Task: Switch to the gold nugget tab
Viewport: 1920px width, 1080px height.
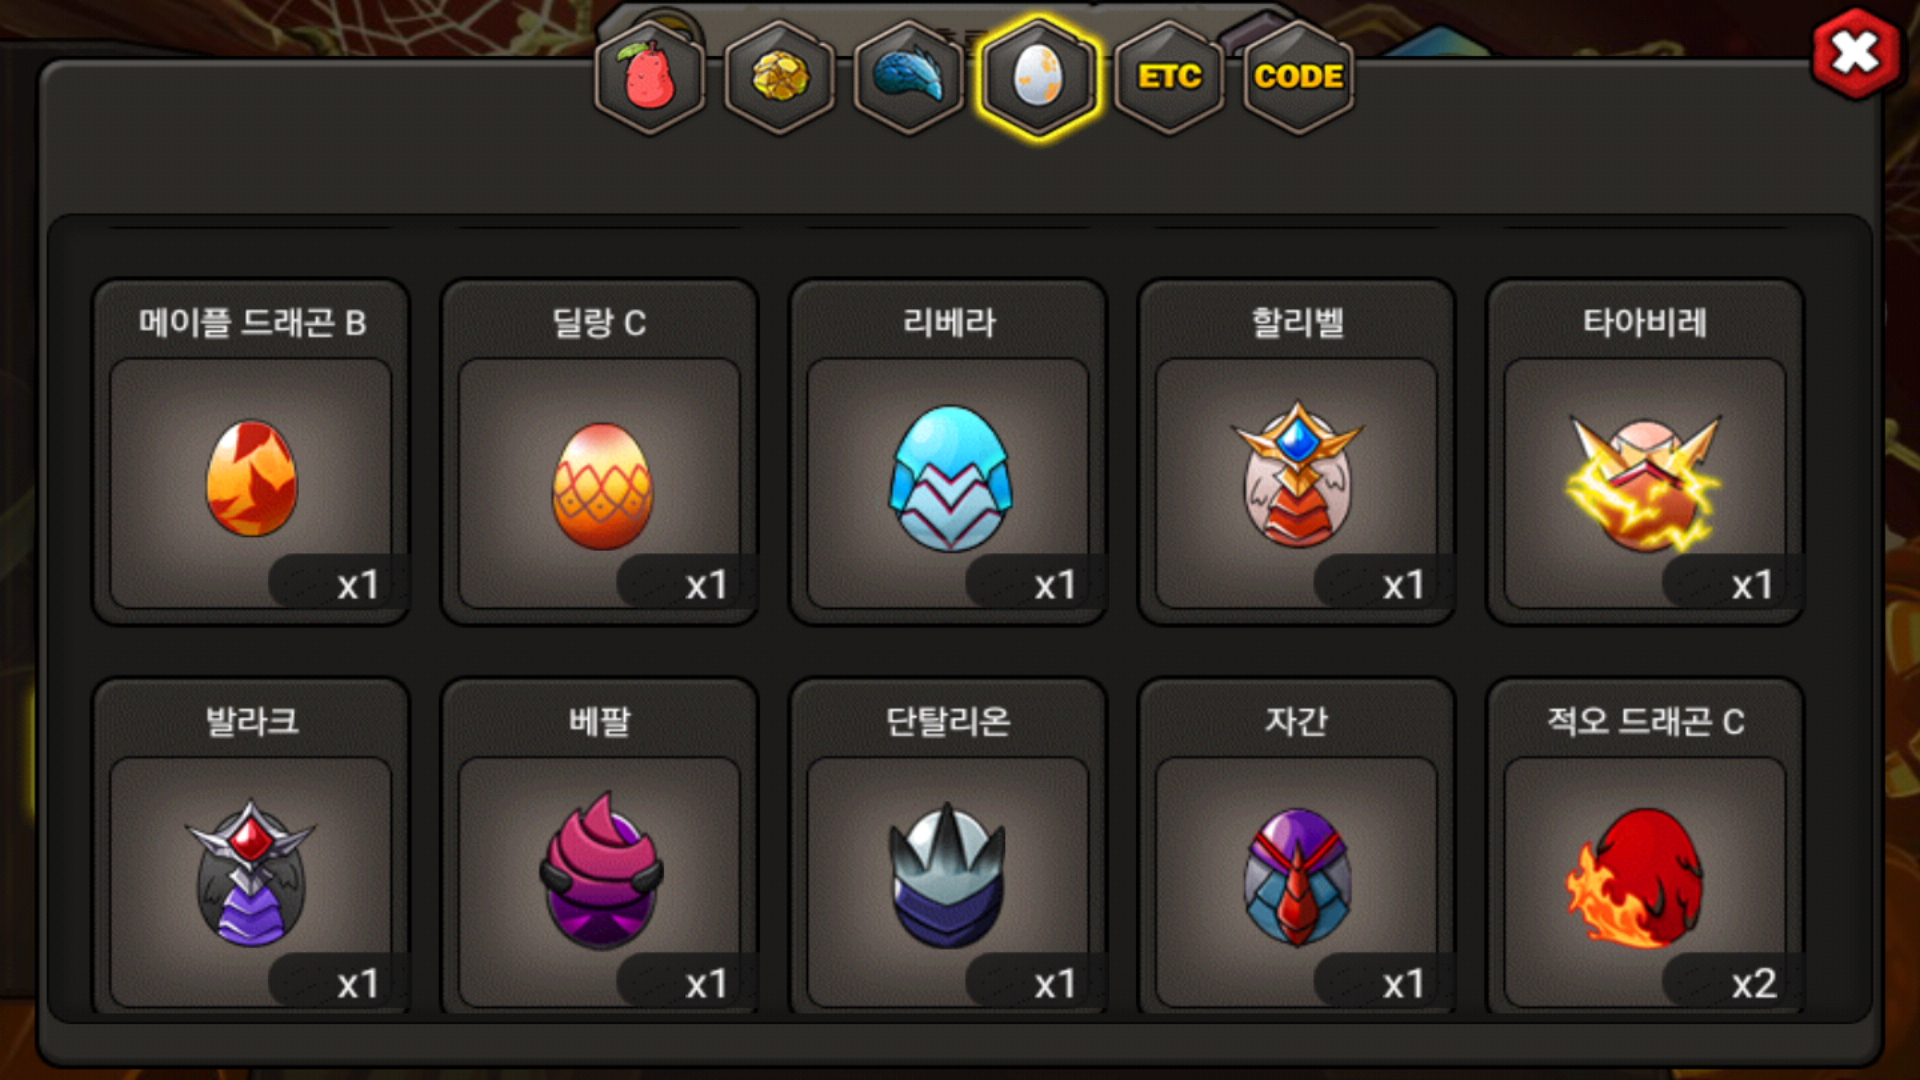Action: coord(780,77)
